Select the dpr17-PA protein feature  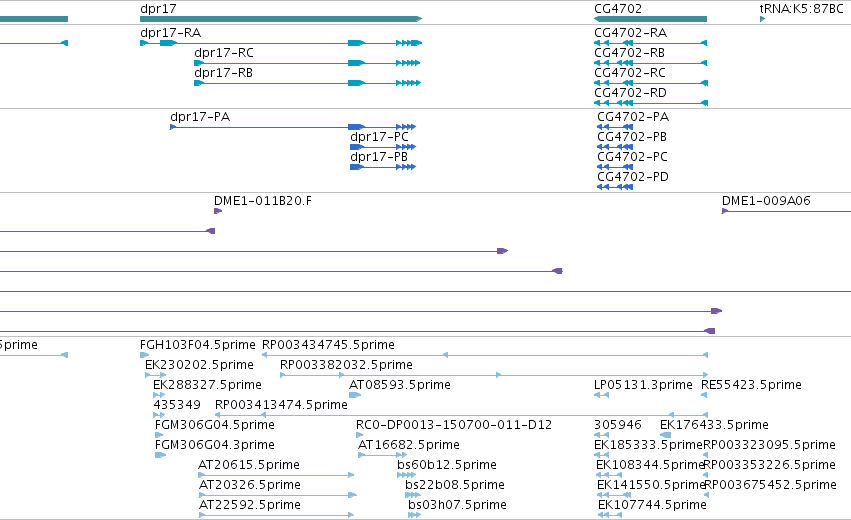[293, 127]
